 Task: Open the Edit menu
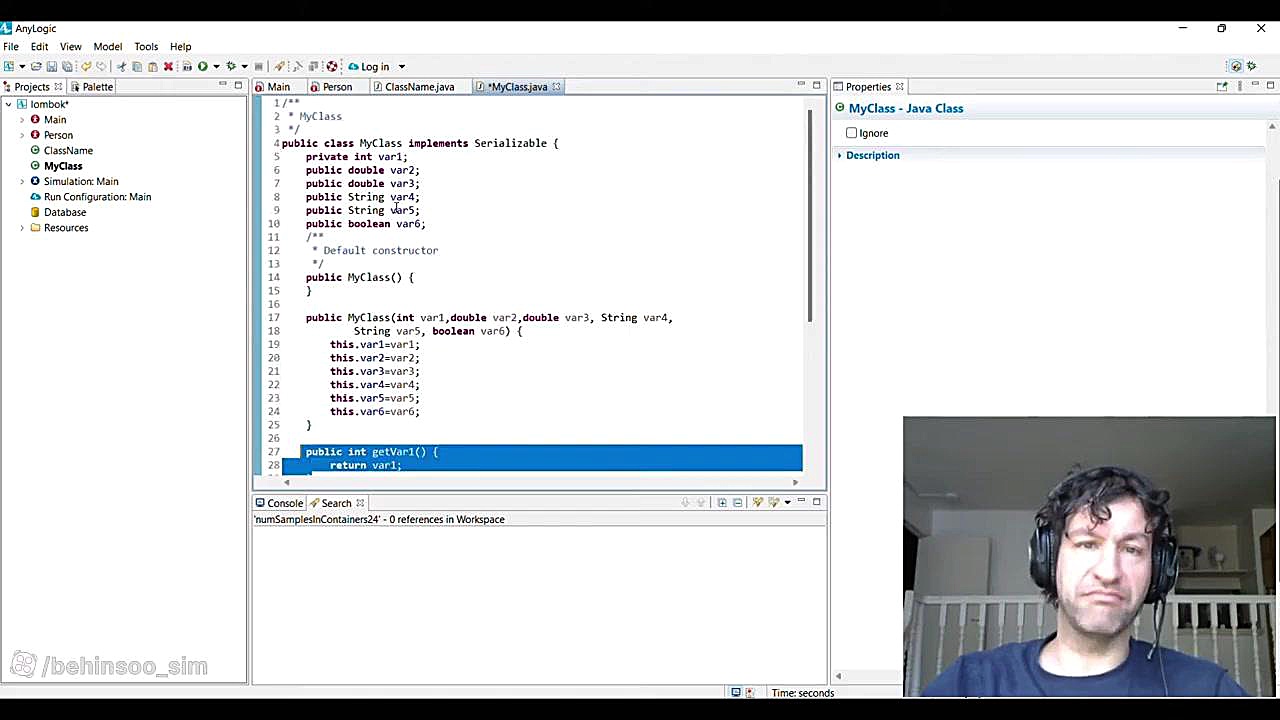[x=39, y=47]
